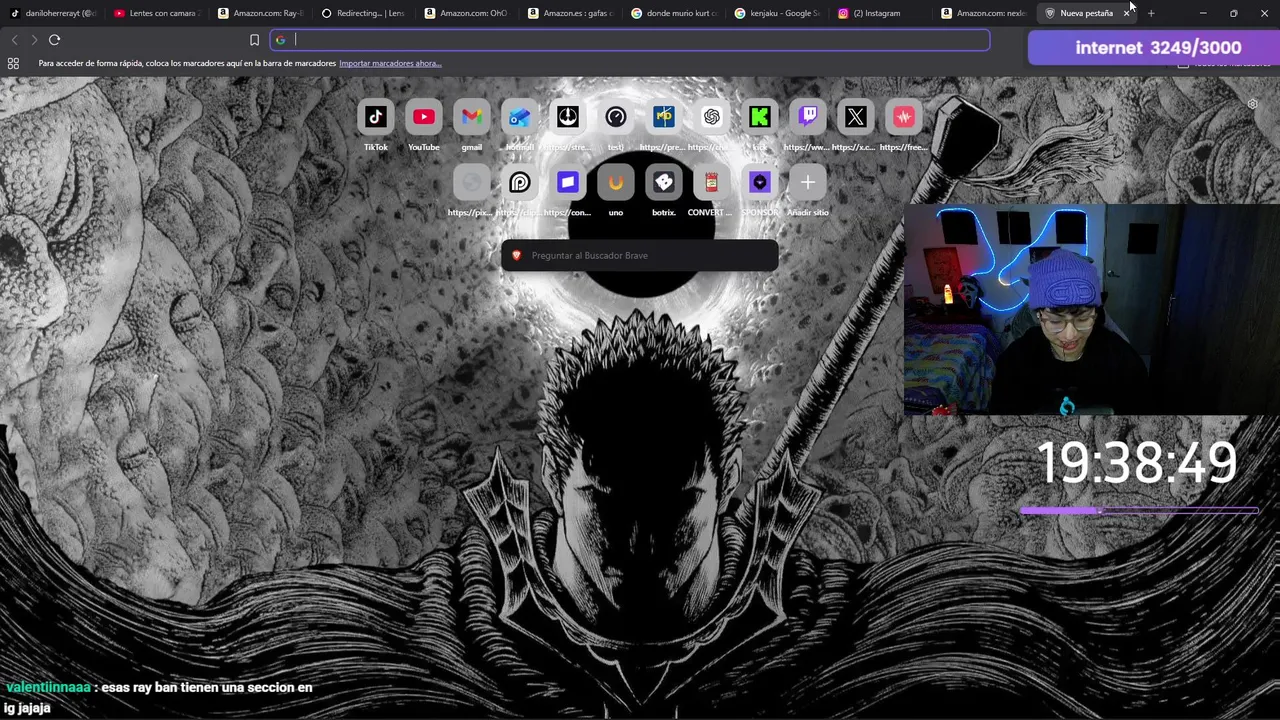The height and width of the screenshot is (720, 1280).
Task: Switch to the kenjaku - Google Search tab
Action: tap(777, 13)
